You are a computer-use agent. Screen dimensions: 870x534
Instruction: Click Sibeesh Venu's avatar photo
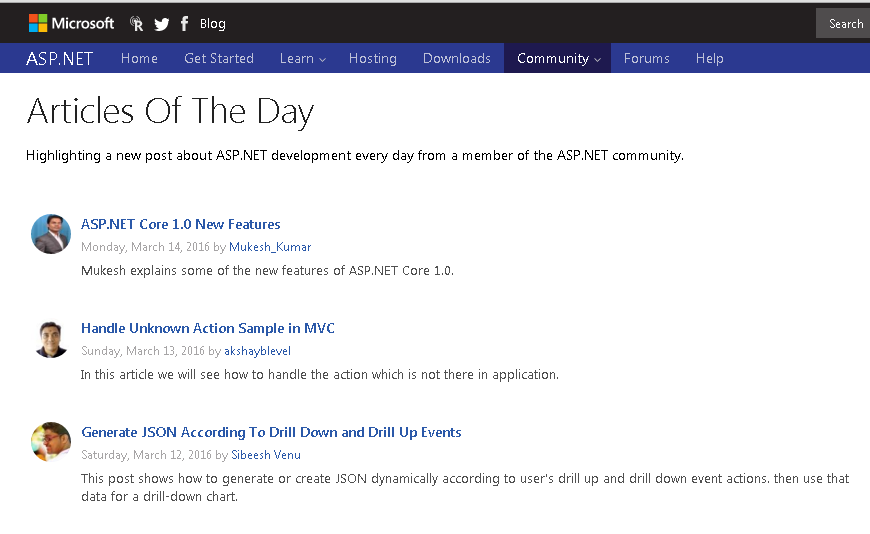click(x=51, y=442)
